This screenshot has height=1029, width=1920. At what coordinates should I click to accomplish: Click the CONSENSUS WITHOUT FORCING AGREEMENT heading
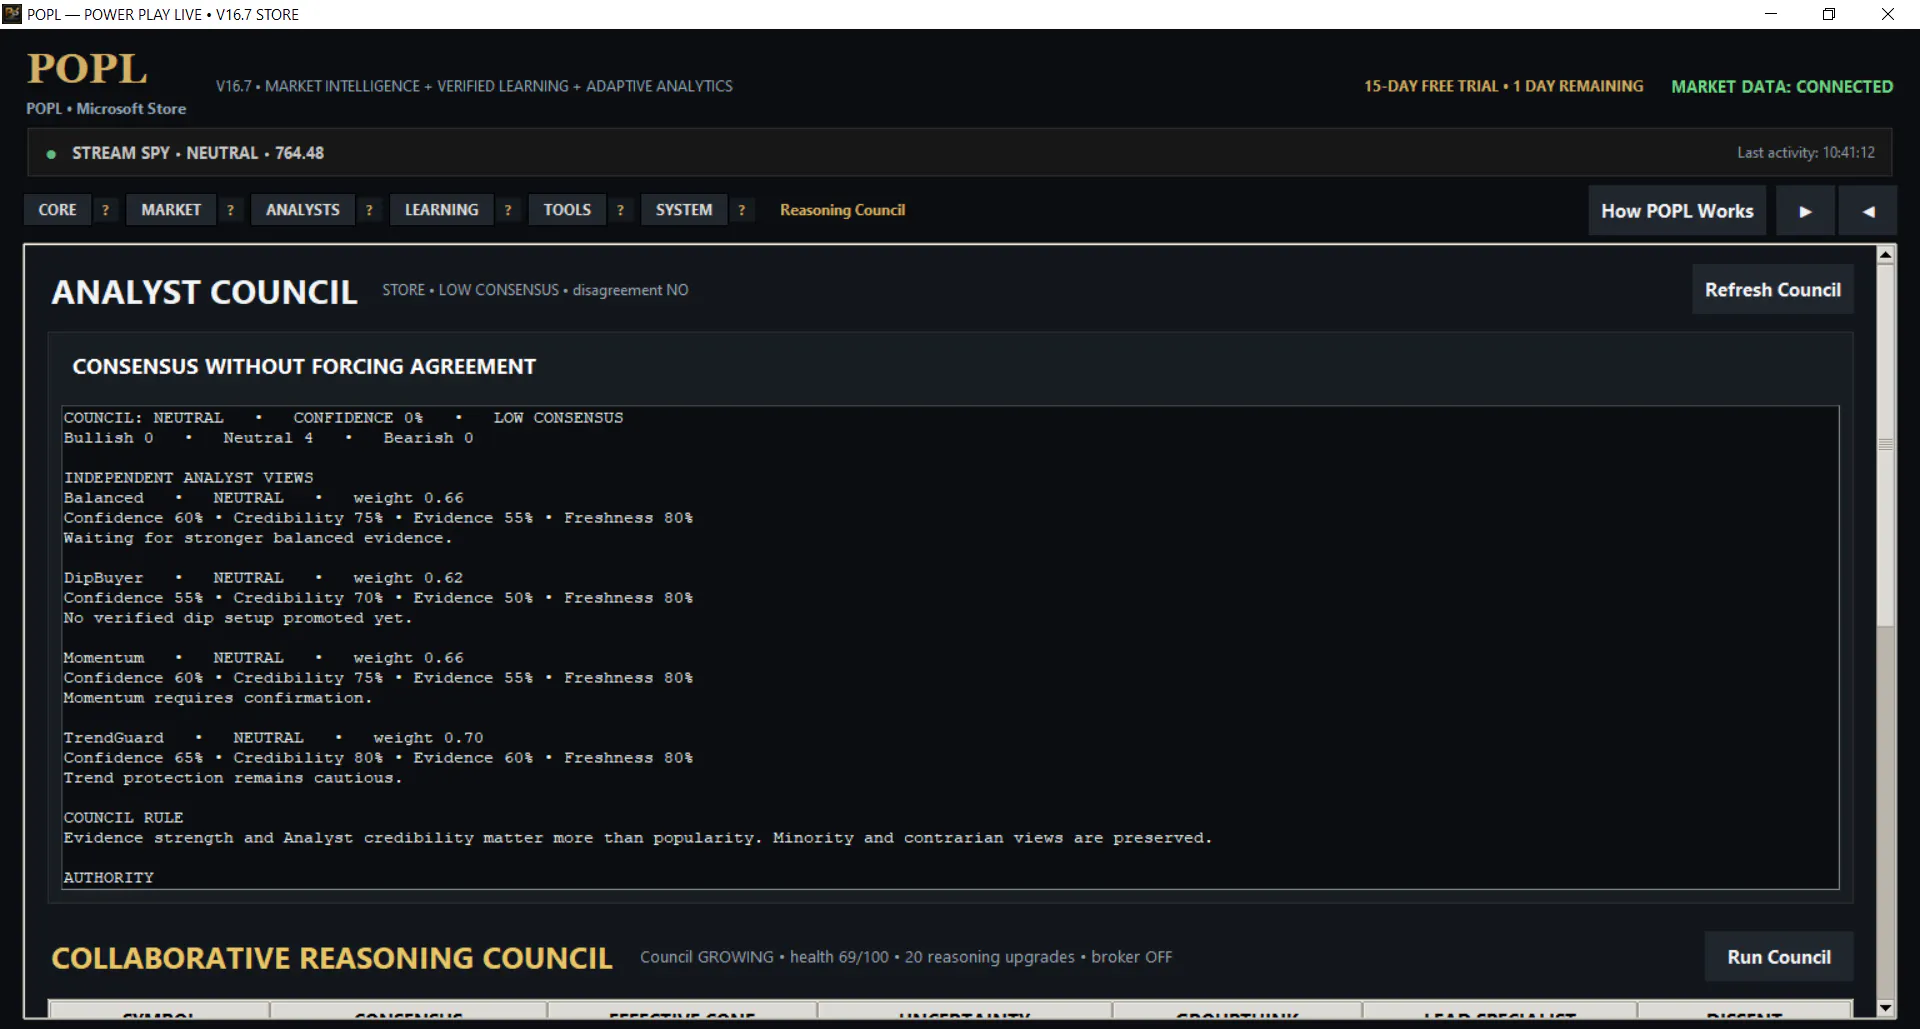pyautogui.click(x=304, y=367)
